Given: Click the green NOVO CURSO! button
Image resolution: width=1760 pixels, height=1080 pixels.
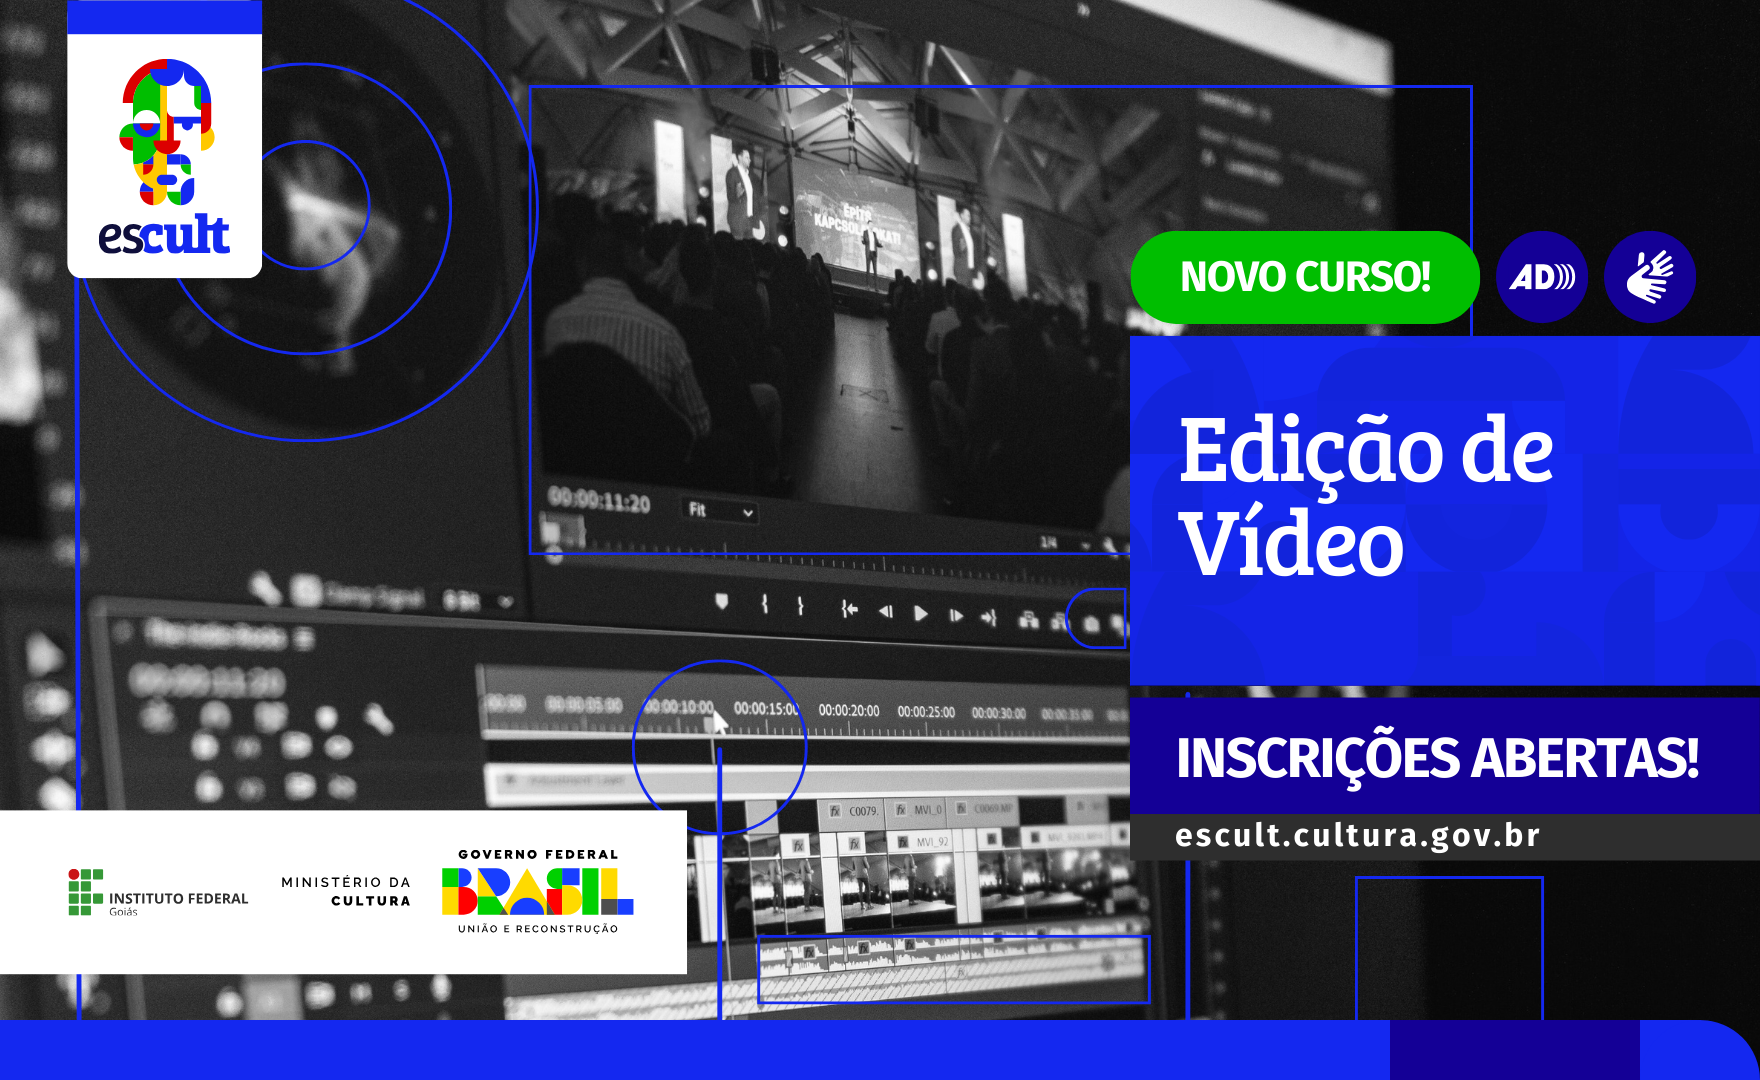Looking at the screenshot, I should coord(1304,277).
